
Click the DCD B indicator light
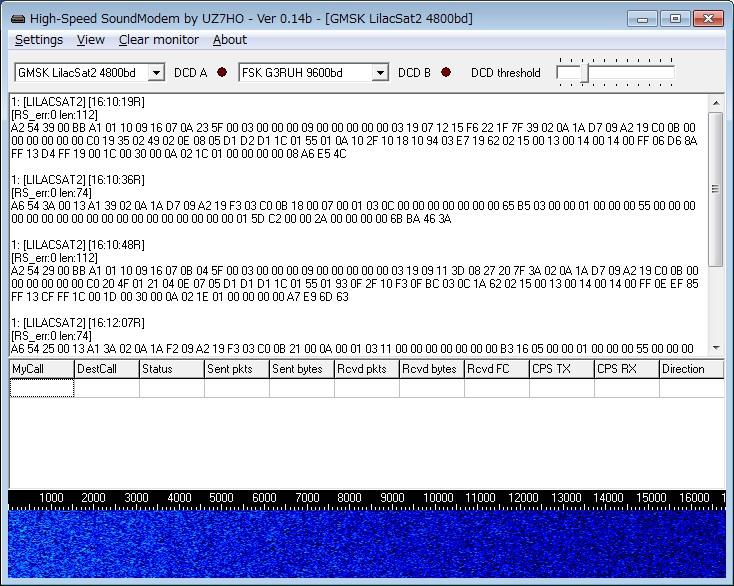(446, 72)
